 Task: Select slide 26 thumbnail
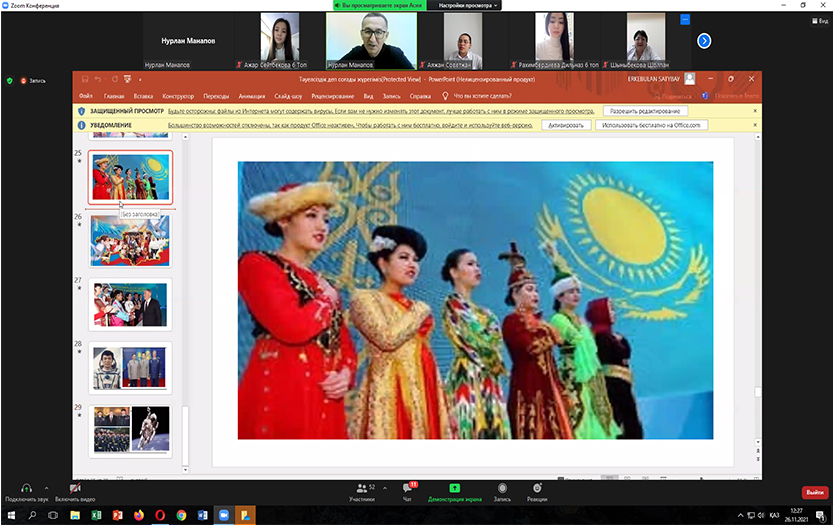pyautogui.click(x=130, y=240)
